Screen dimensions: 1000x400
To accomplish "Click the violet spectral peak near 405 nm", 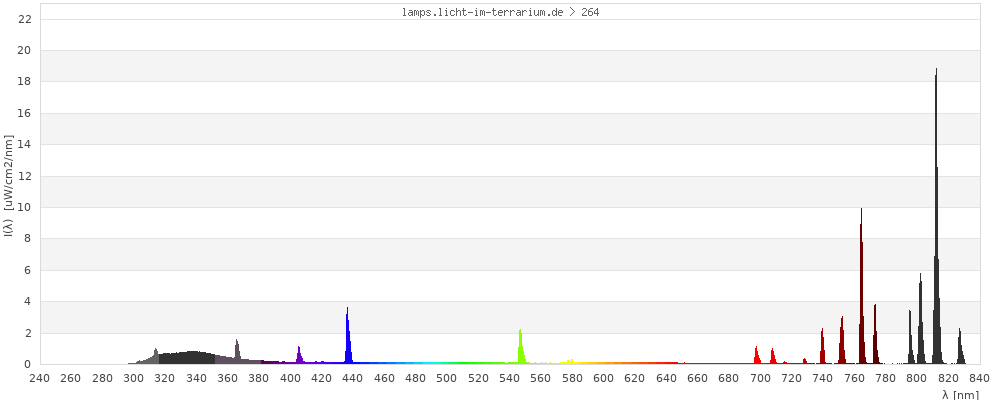I will (299, 355).
